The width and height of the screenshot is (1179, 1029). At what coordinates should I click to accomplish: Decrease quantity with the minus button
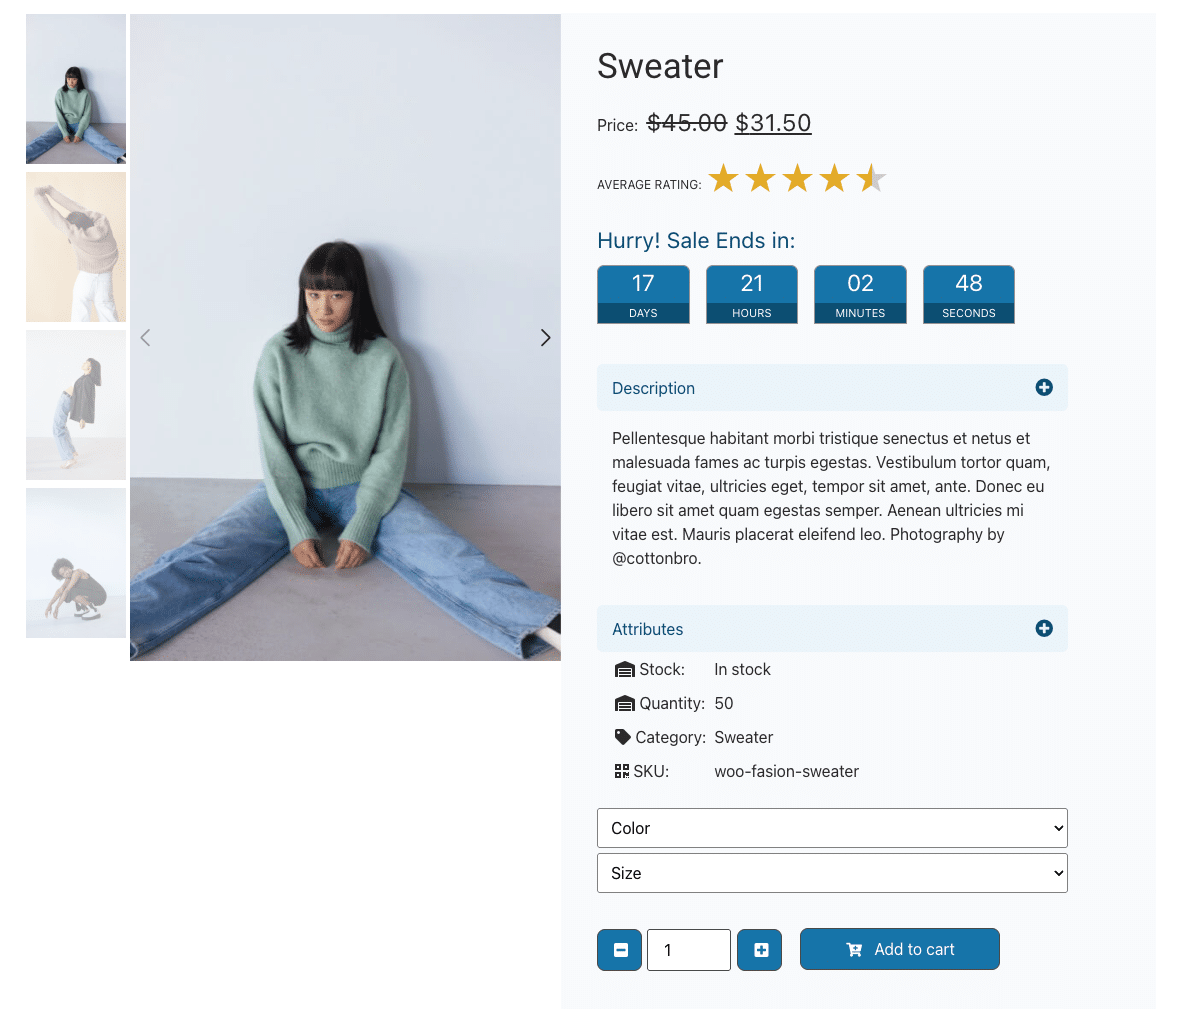[620, 950]
